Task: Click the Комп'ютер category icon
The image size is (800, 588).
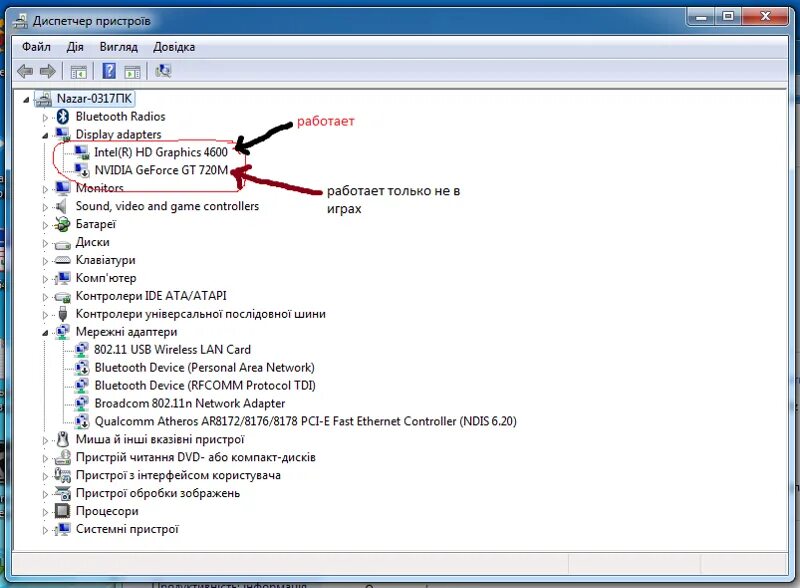Action: pyautogui.click(x=62, y=278)
